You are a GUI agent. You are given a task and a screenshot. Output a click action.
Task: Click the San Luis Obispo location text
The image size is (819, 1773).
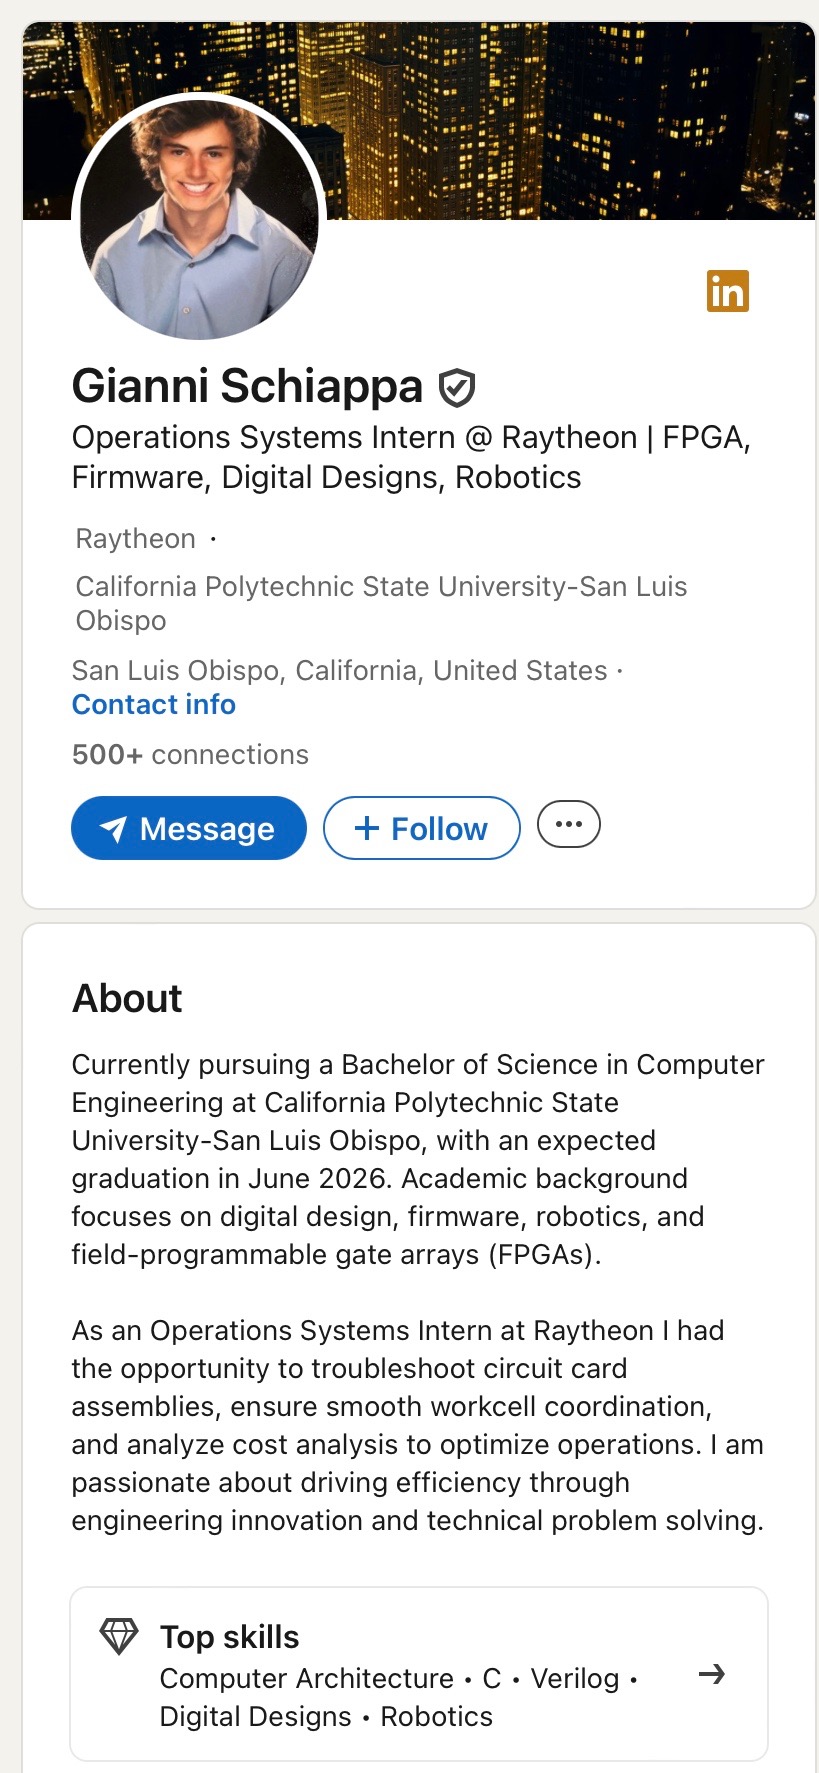[x=339, y=671]
